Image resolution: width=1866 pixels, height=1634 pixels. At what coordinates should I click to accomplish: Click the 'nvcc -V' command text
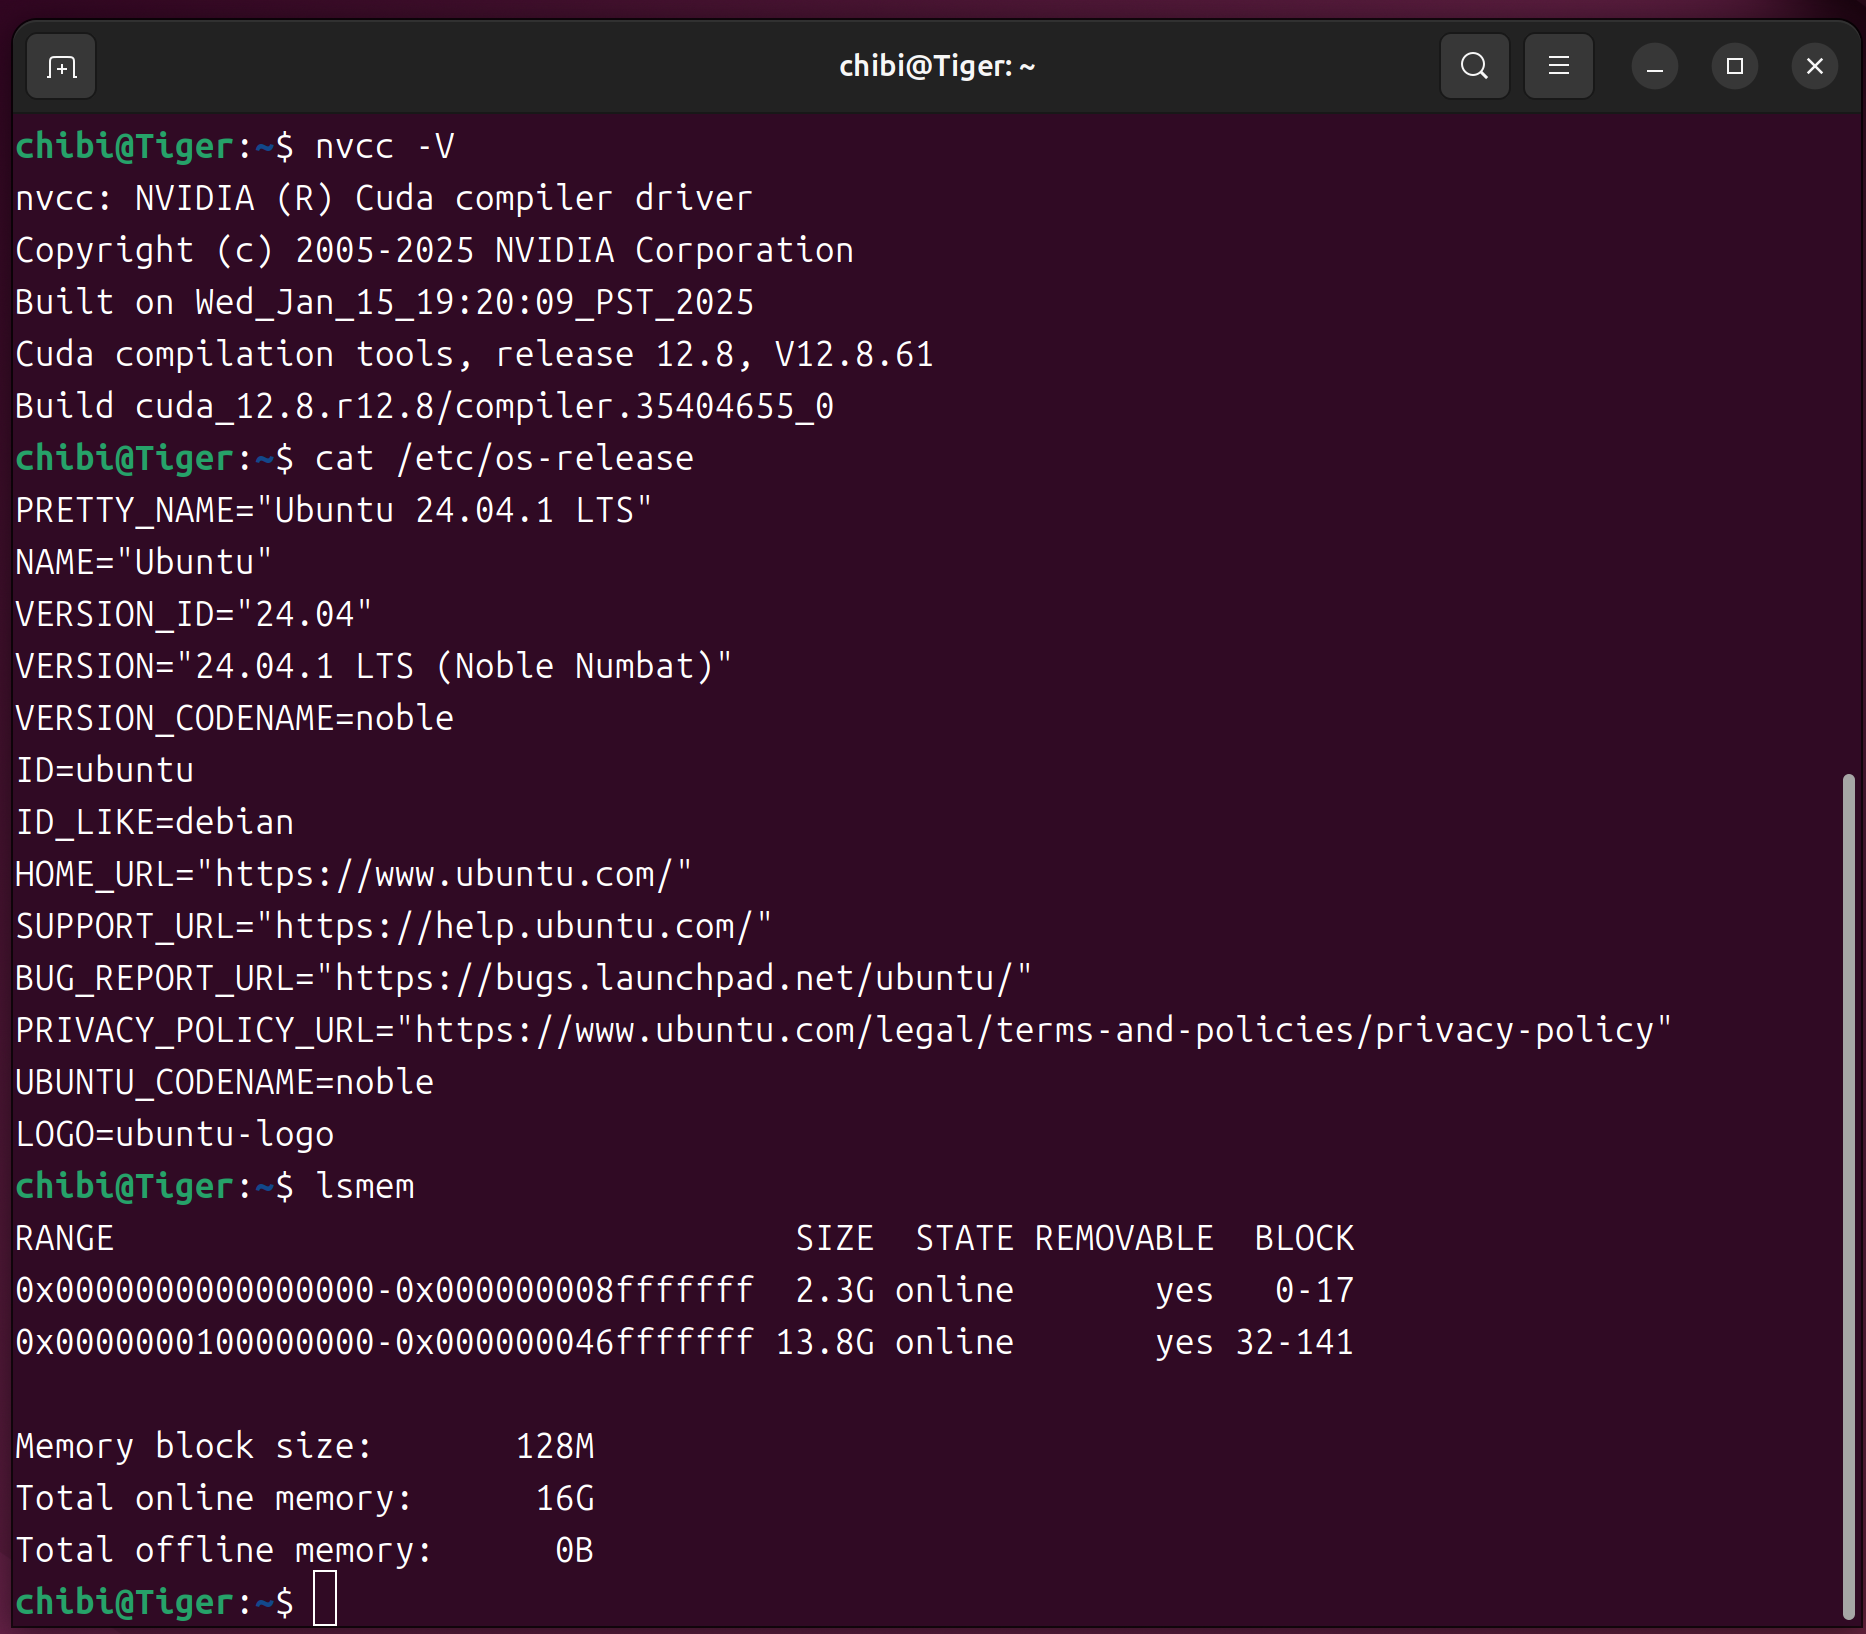(384, 147)
